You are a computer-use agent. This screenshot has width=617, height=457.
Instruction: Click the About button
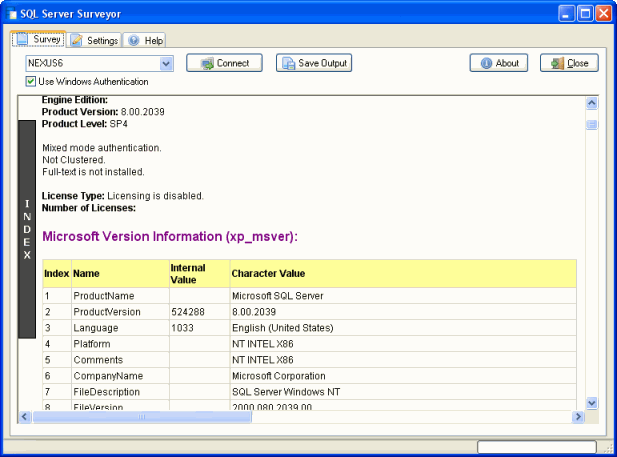coord(499,63)
